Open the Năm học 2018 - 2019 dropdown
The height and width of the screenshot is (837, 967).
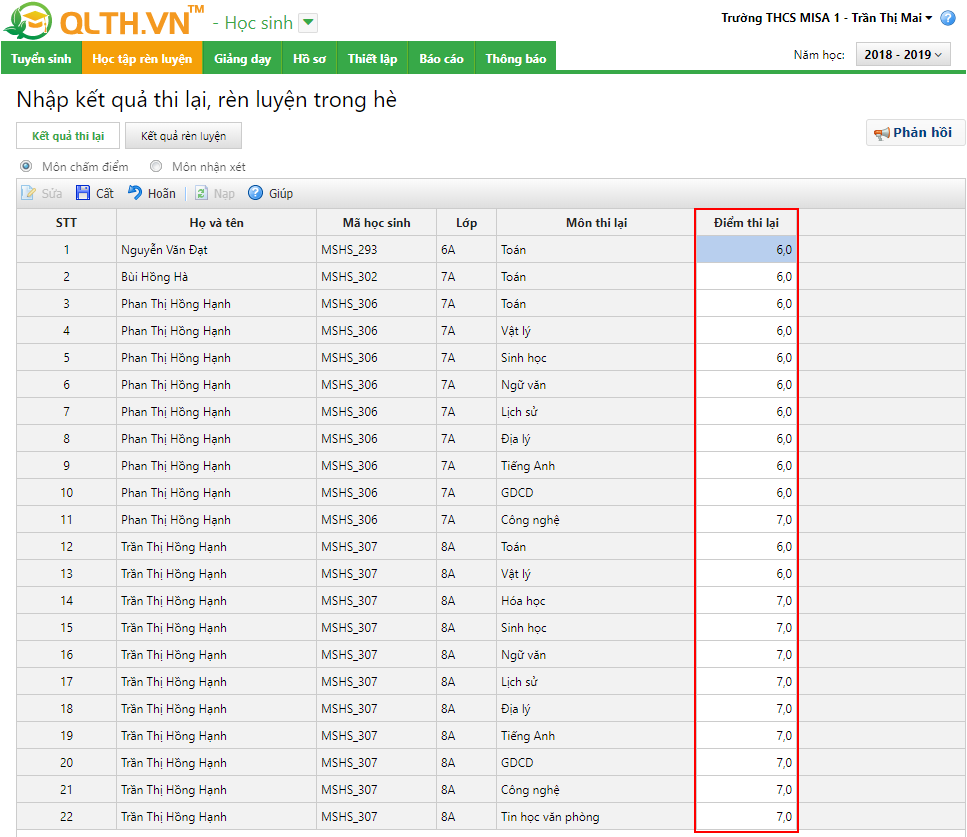pos(903,55)
